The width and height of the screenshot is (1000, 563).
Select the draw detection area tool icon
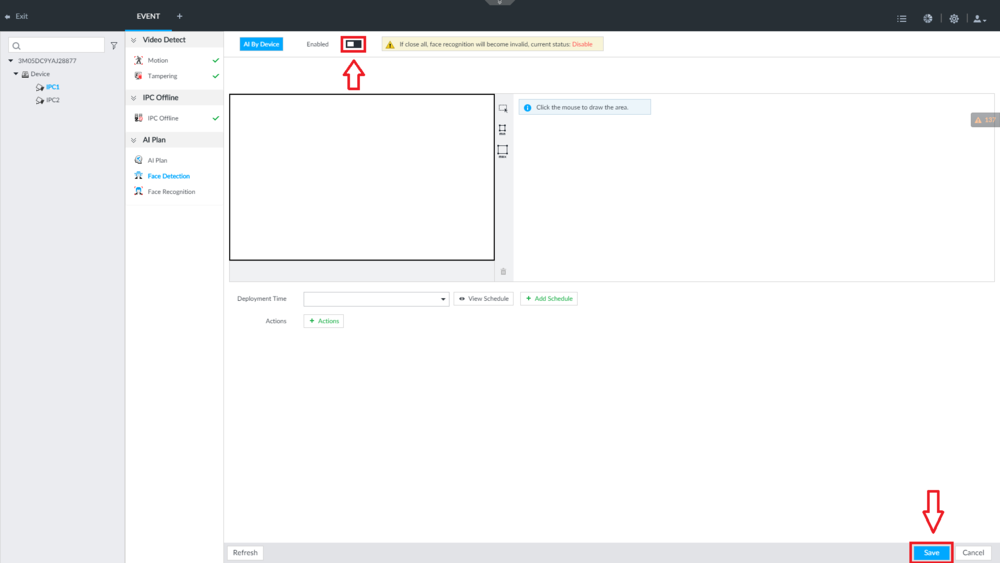point(503,108)
